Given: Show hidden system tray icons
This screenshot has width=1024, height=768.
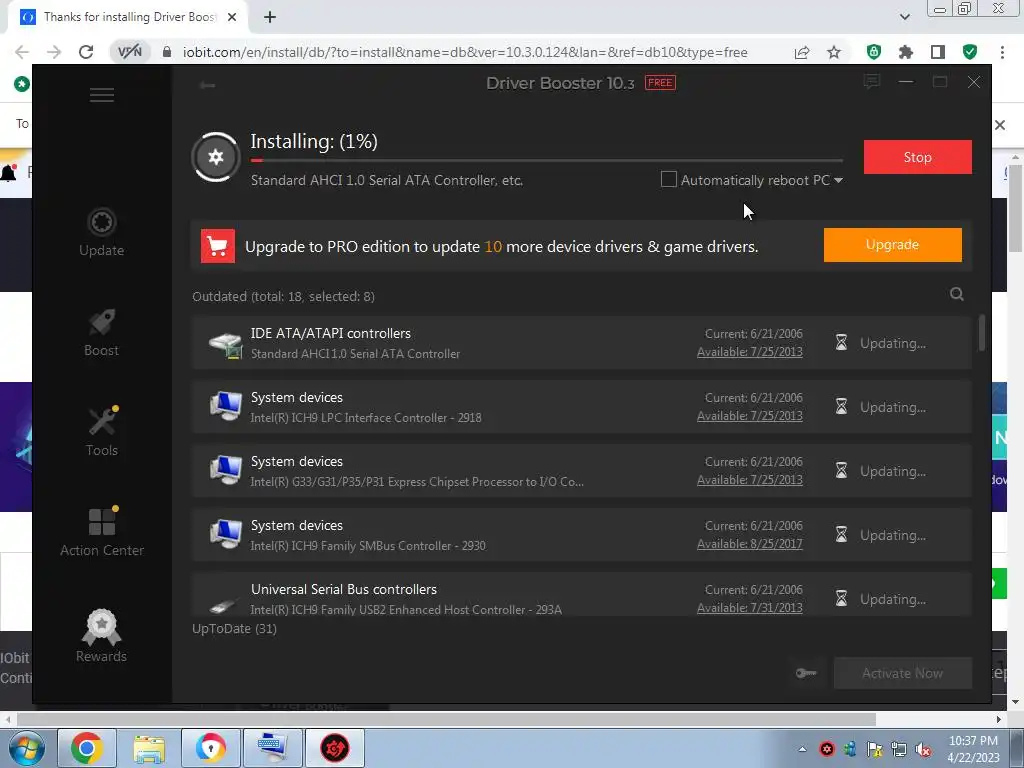Looking at the screenshot, I should pos(801,750).
